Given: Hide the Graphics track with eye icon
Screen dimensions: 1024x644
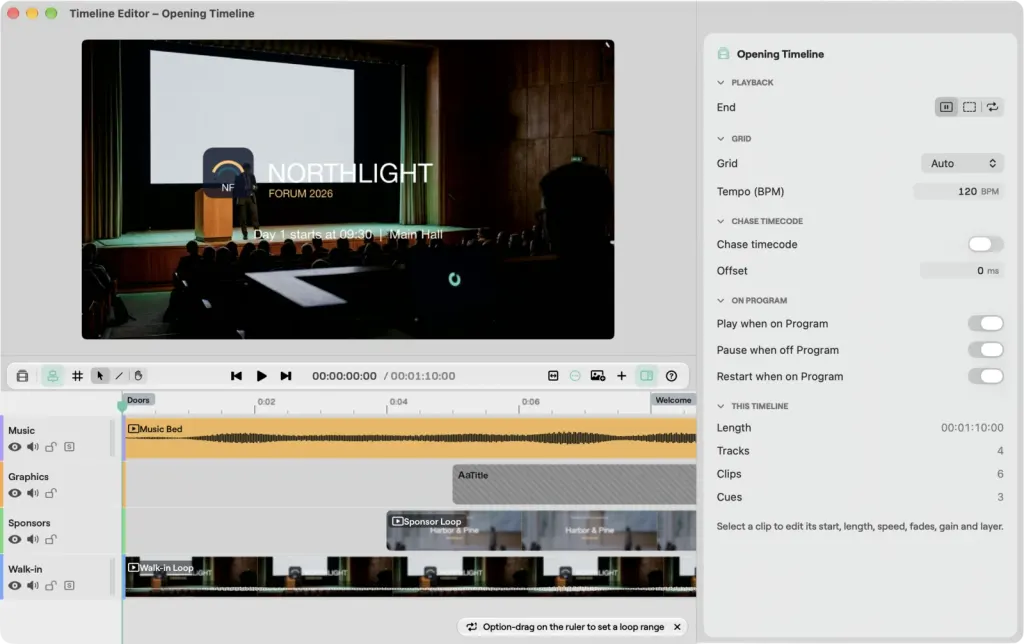Looking at the screenshot, I should click(x=14, y=493).
